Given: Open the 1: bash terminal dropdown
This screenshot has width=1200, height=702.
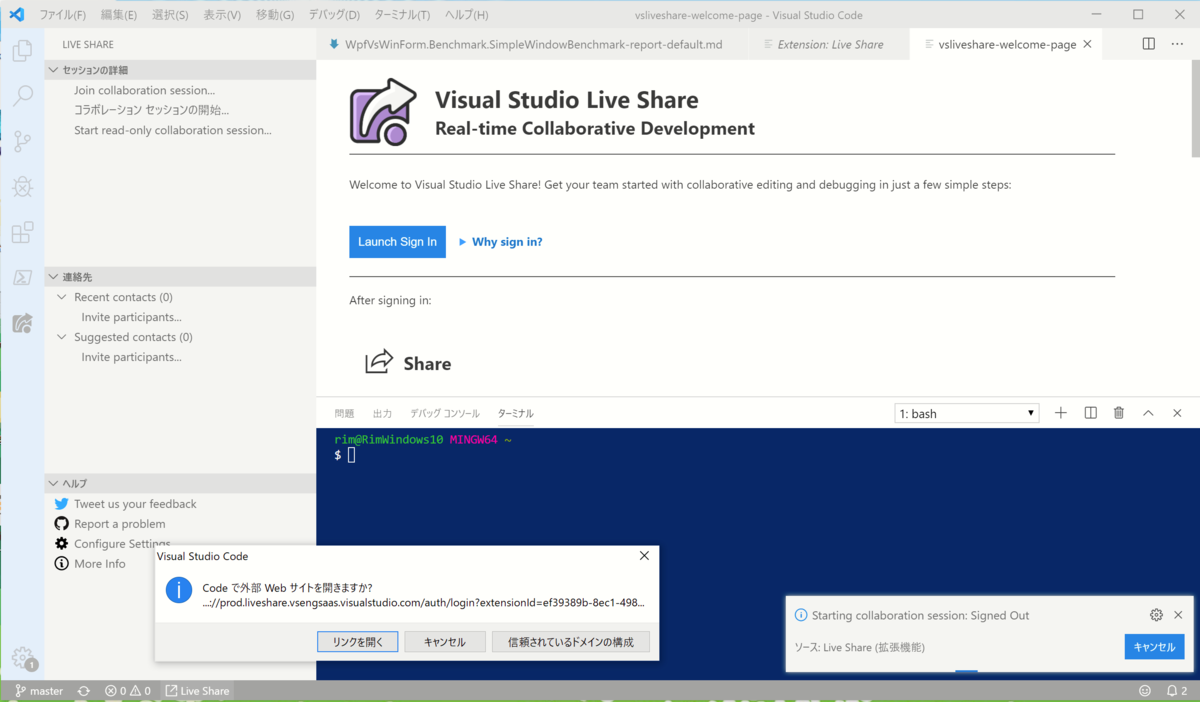Looking at the screenshot, I should [x=967, y=413].
